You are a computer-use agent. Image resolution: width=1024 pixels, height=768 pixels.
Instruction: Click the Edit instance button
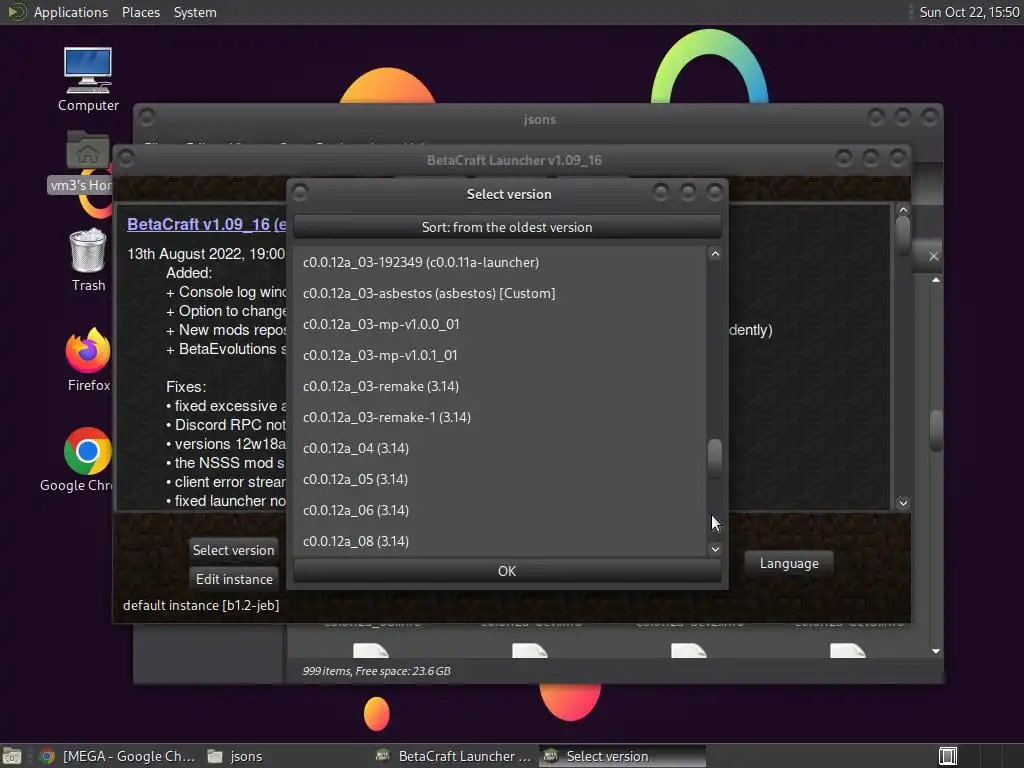click(234, 579)
